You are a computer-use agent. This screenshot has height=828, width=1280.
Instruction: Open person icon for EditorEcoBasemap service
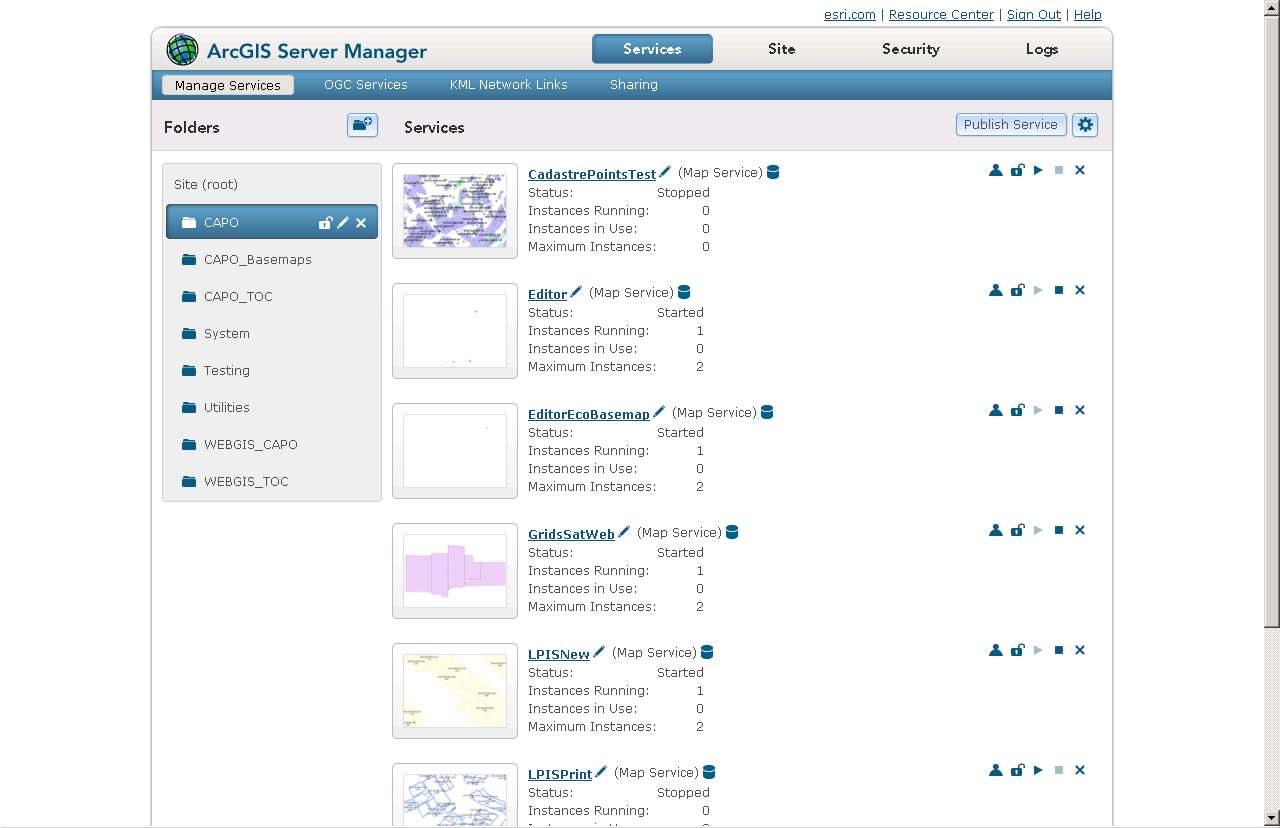[x=996, y=410]
